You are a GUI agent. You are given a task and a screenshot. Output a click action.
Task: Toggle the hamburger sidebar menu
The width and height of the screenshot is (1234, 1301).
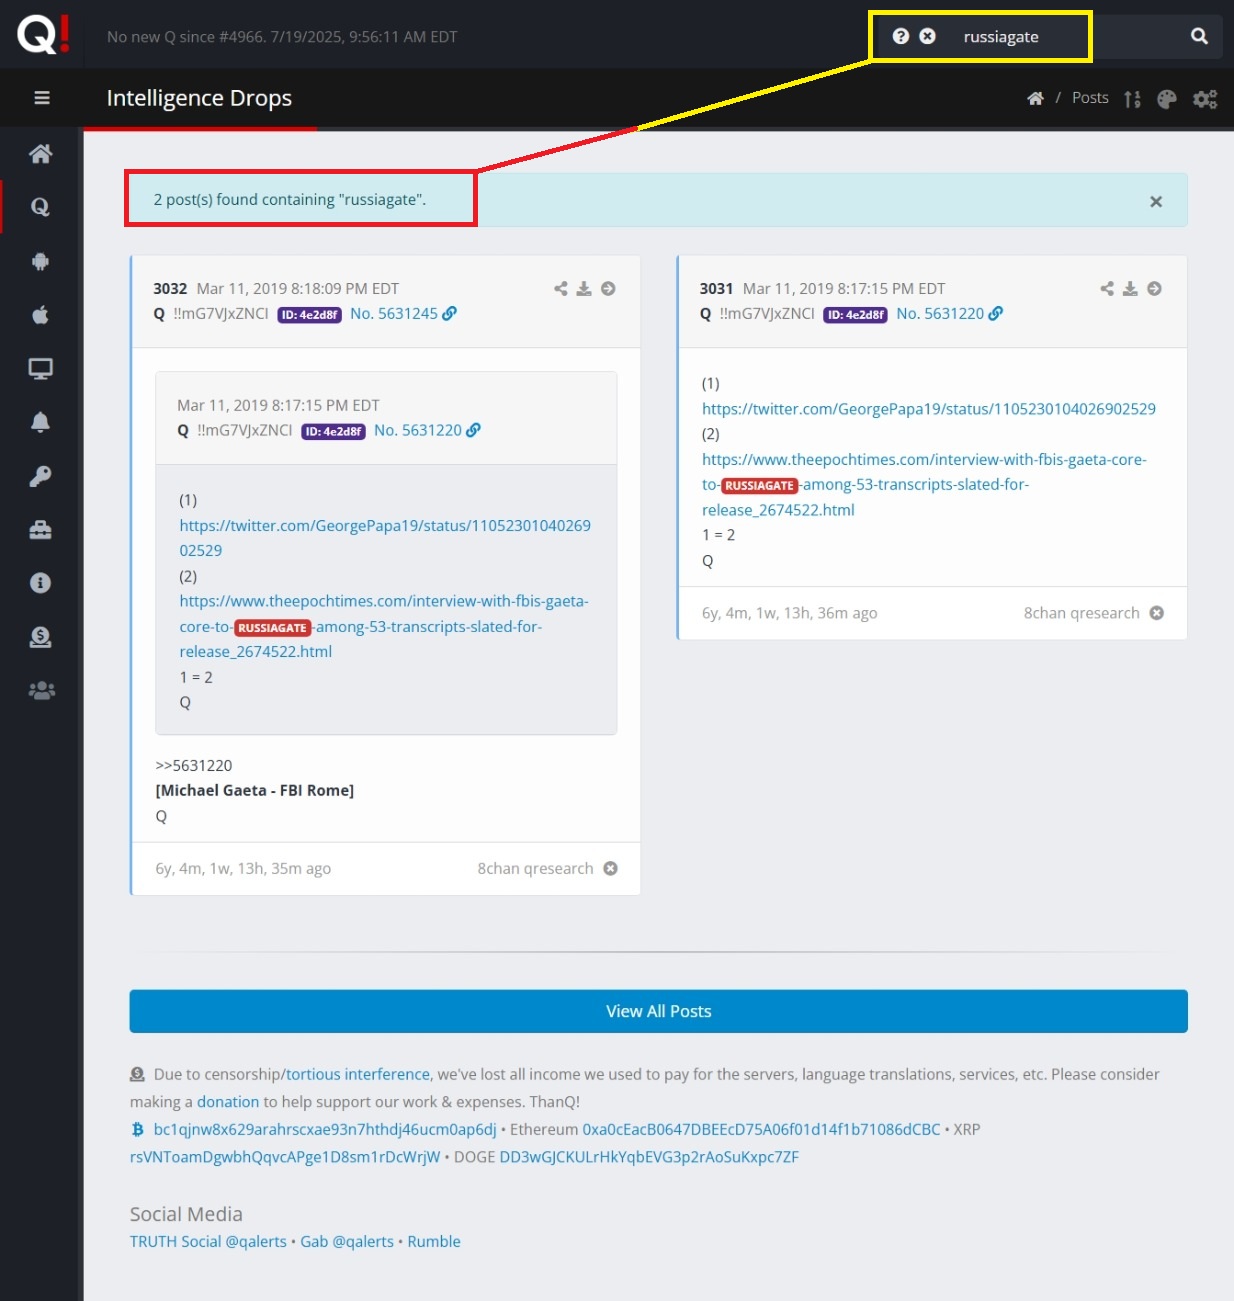[42, 98]
